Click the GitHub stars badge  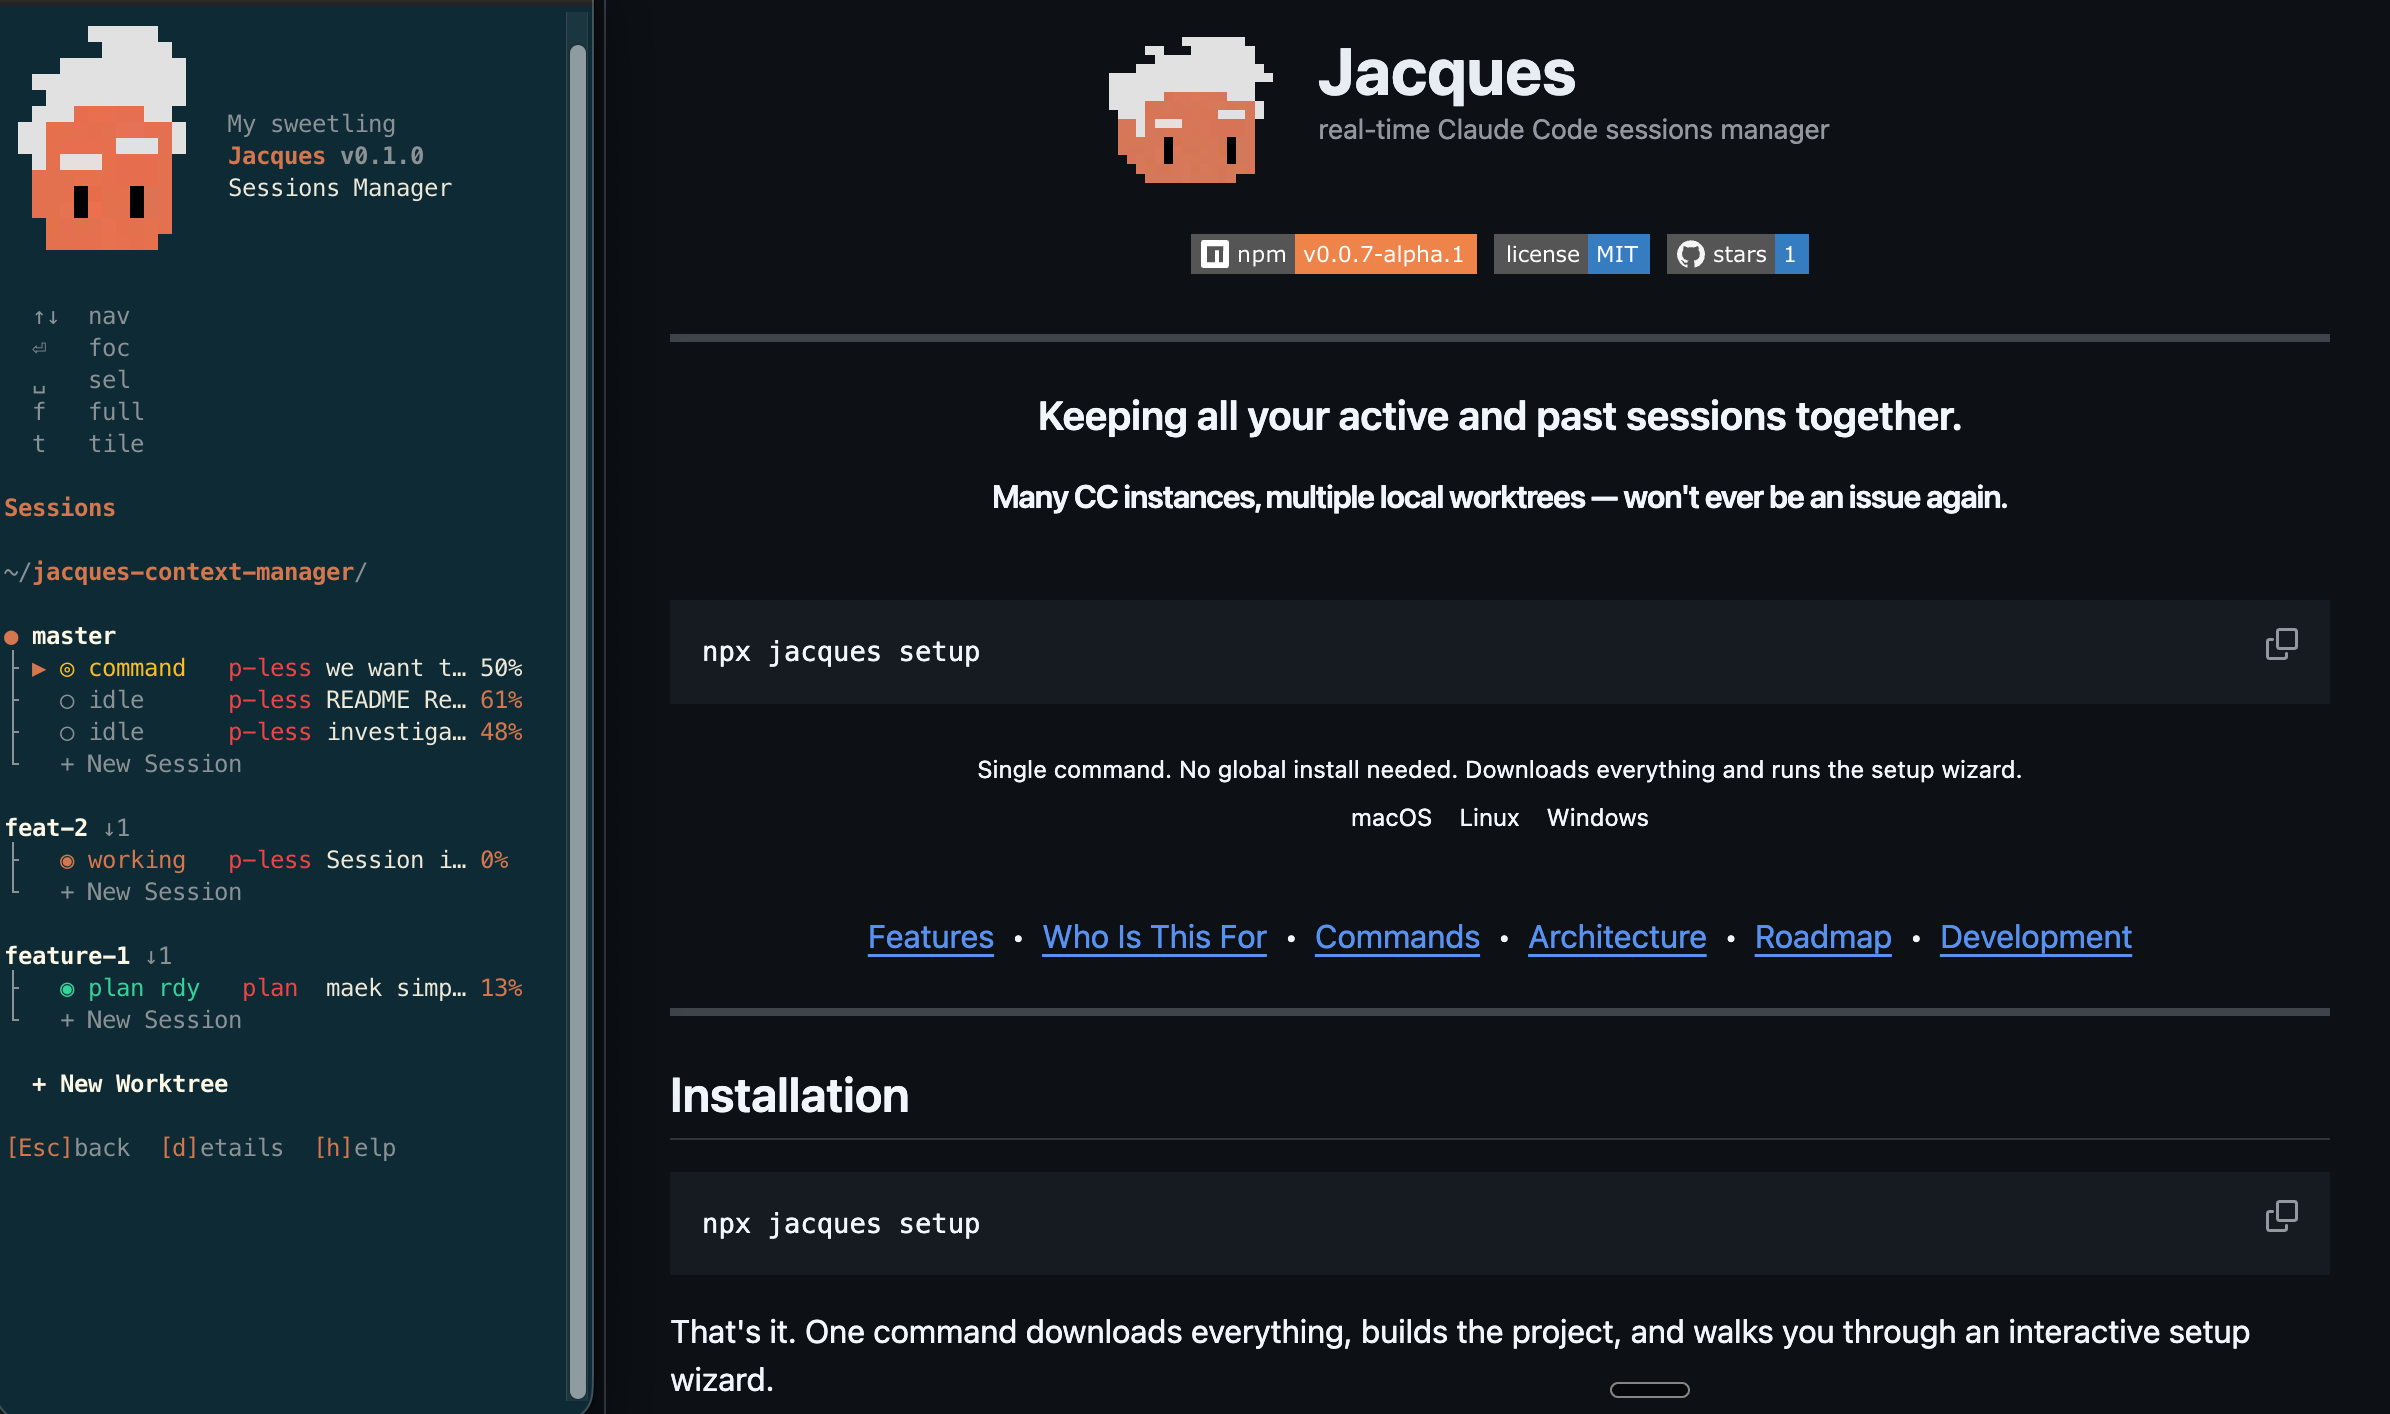click(x=1737, y=254)
